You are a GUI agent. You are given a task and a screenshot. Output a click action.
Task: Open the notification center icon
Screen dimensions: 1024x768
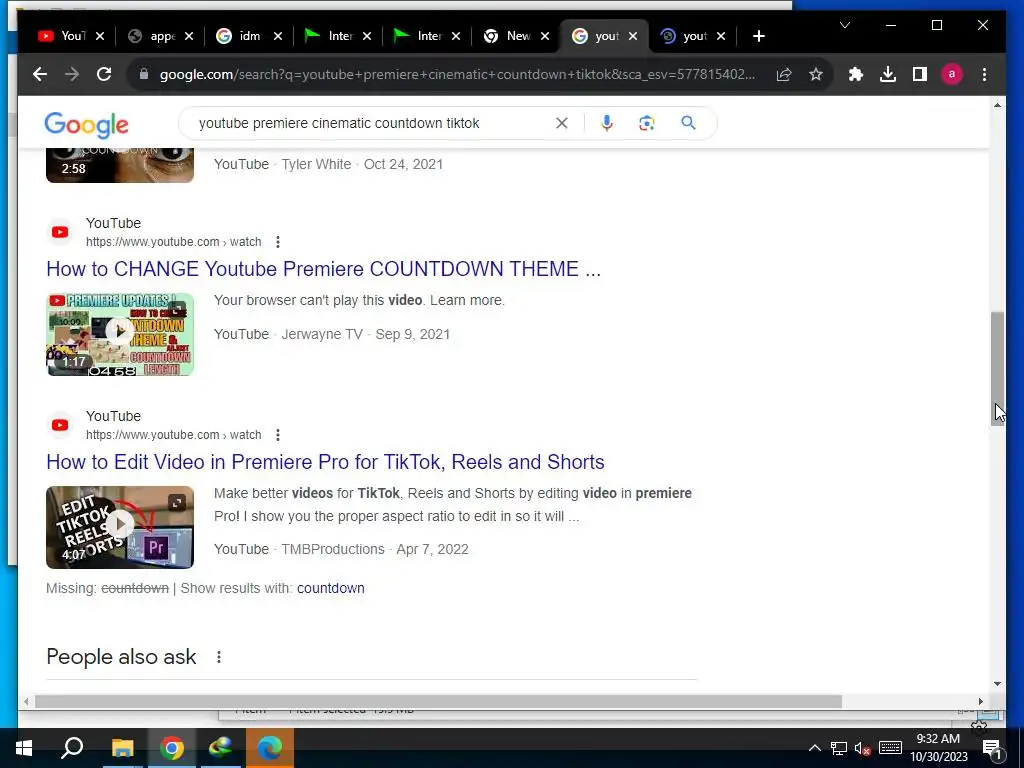pos(993,748)
